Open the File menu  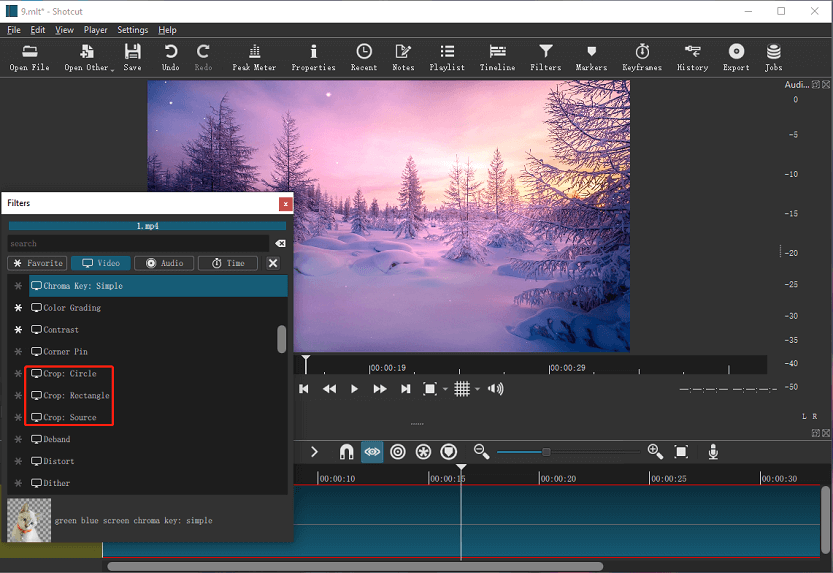14,30
